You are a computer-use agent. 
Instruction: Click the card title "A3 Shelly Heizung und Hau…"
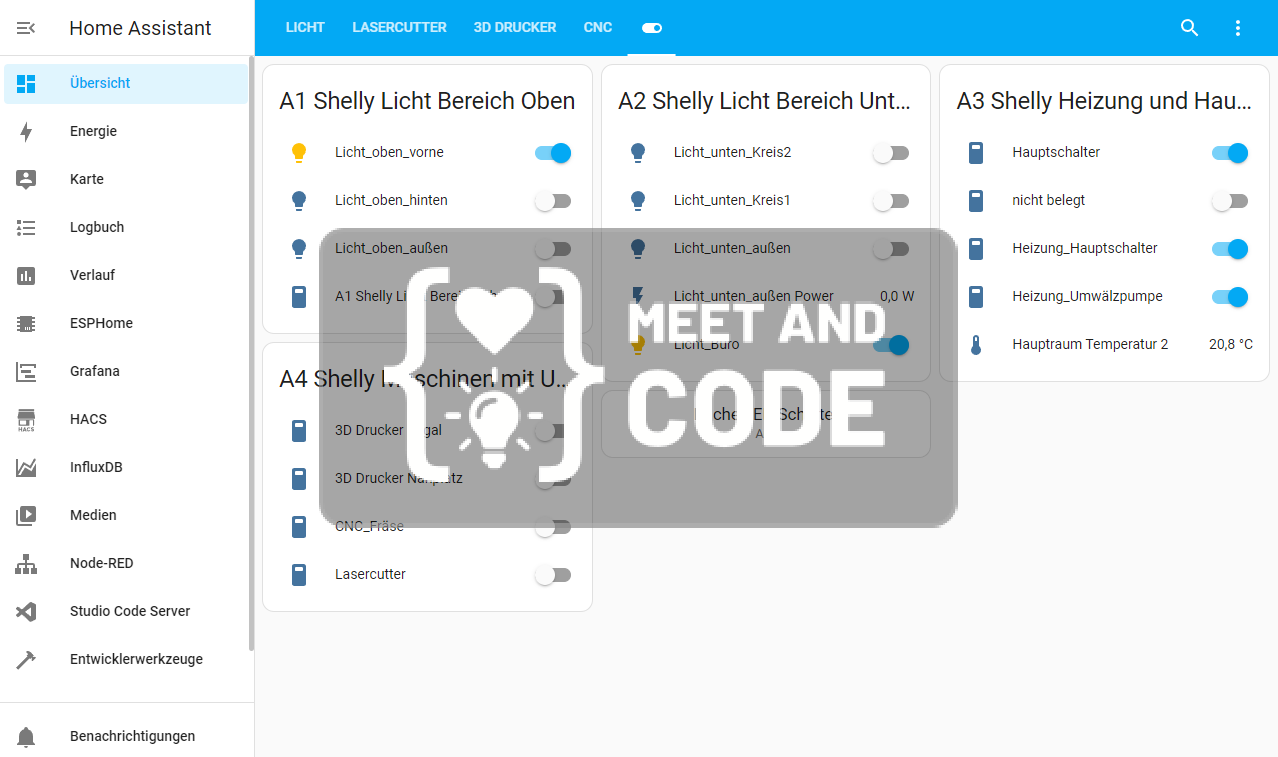pos(1104,101)
